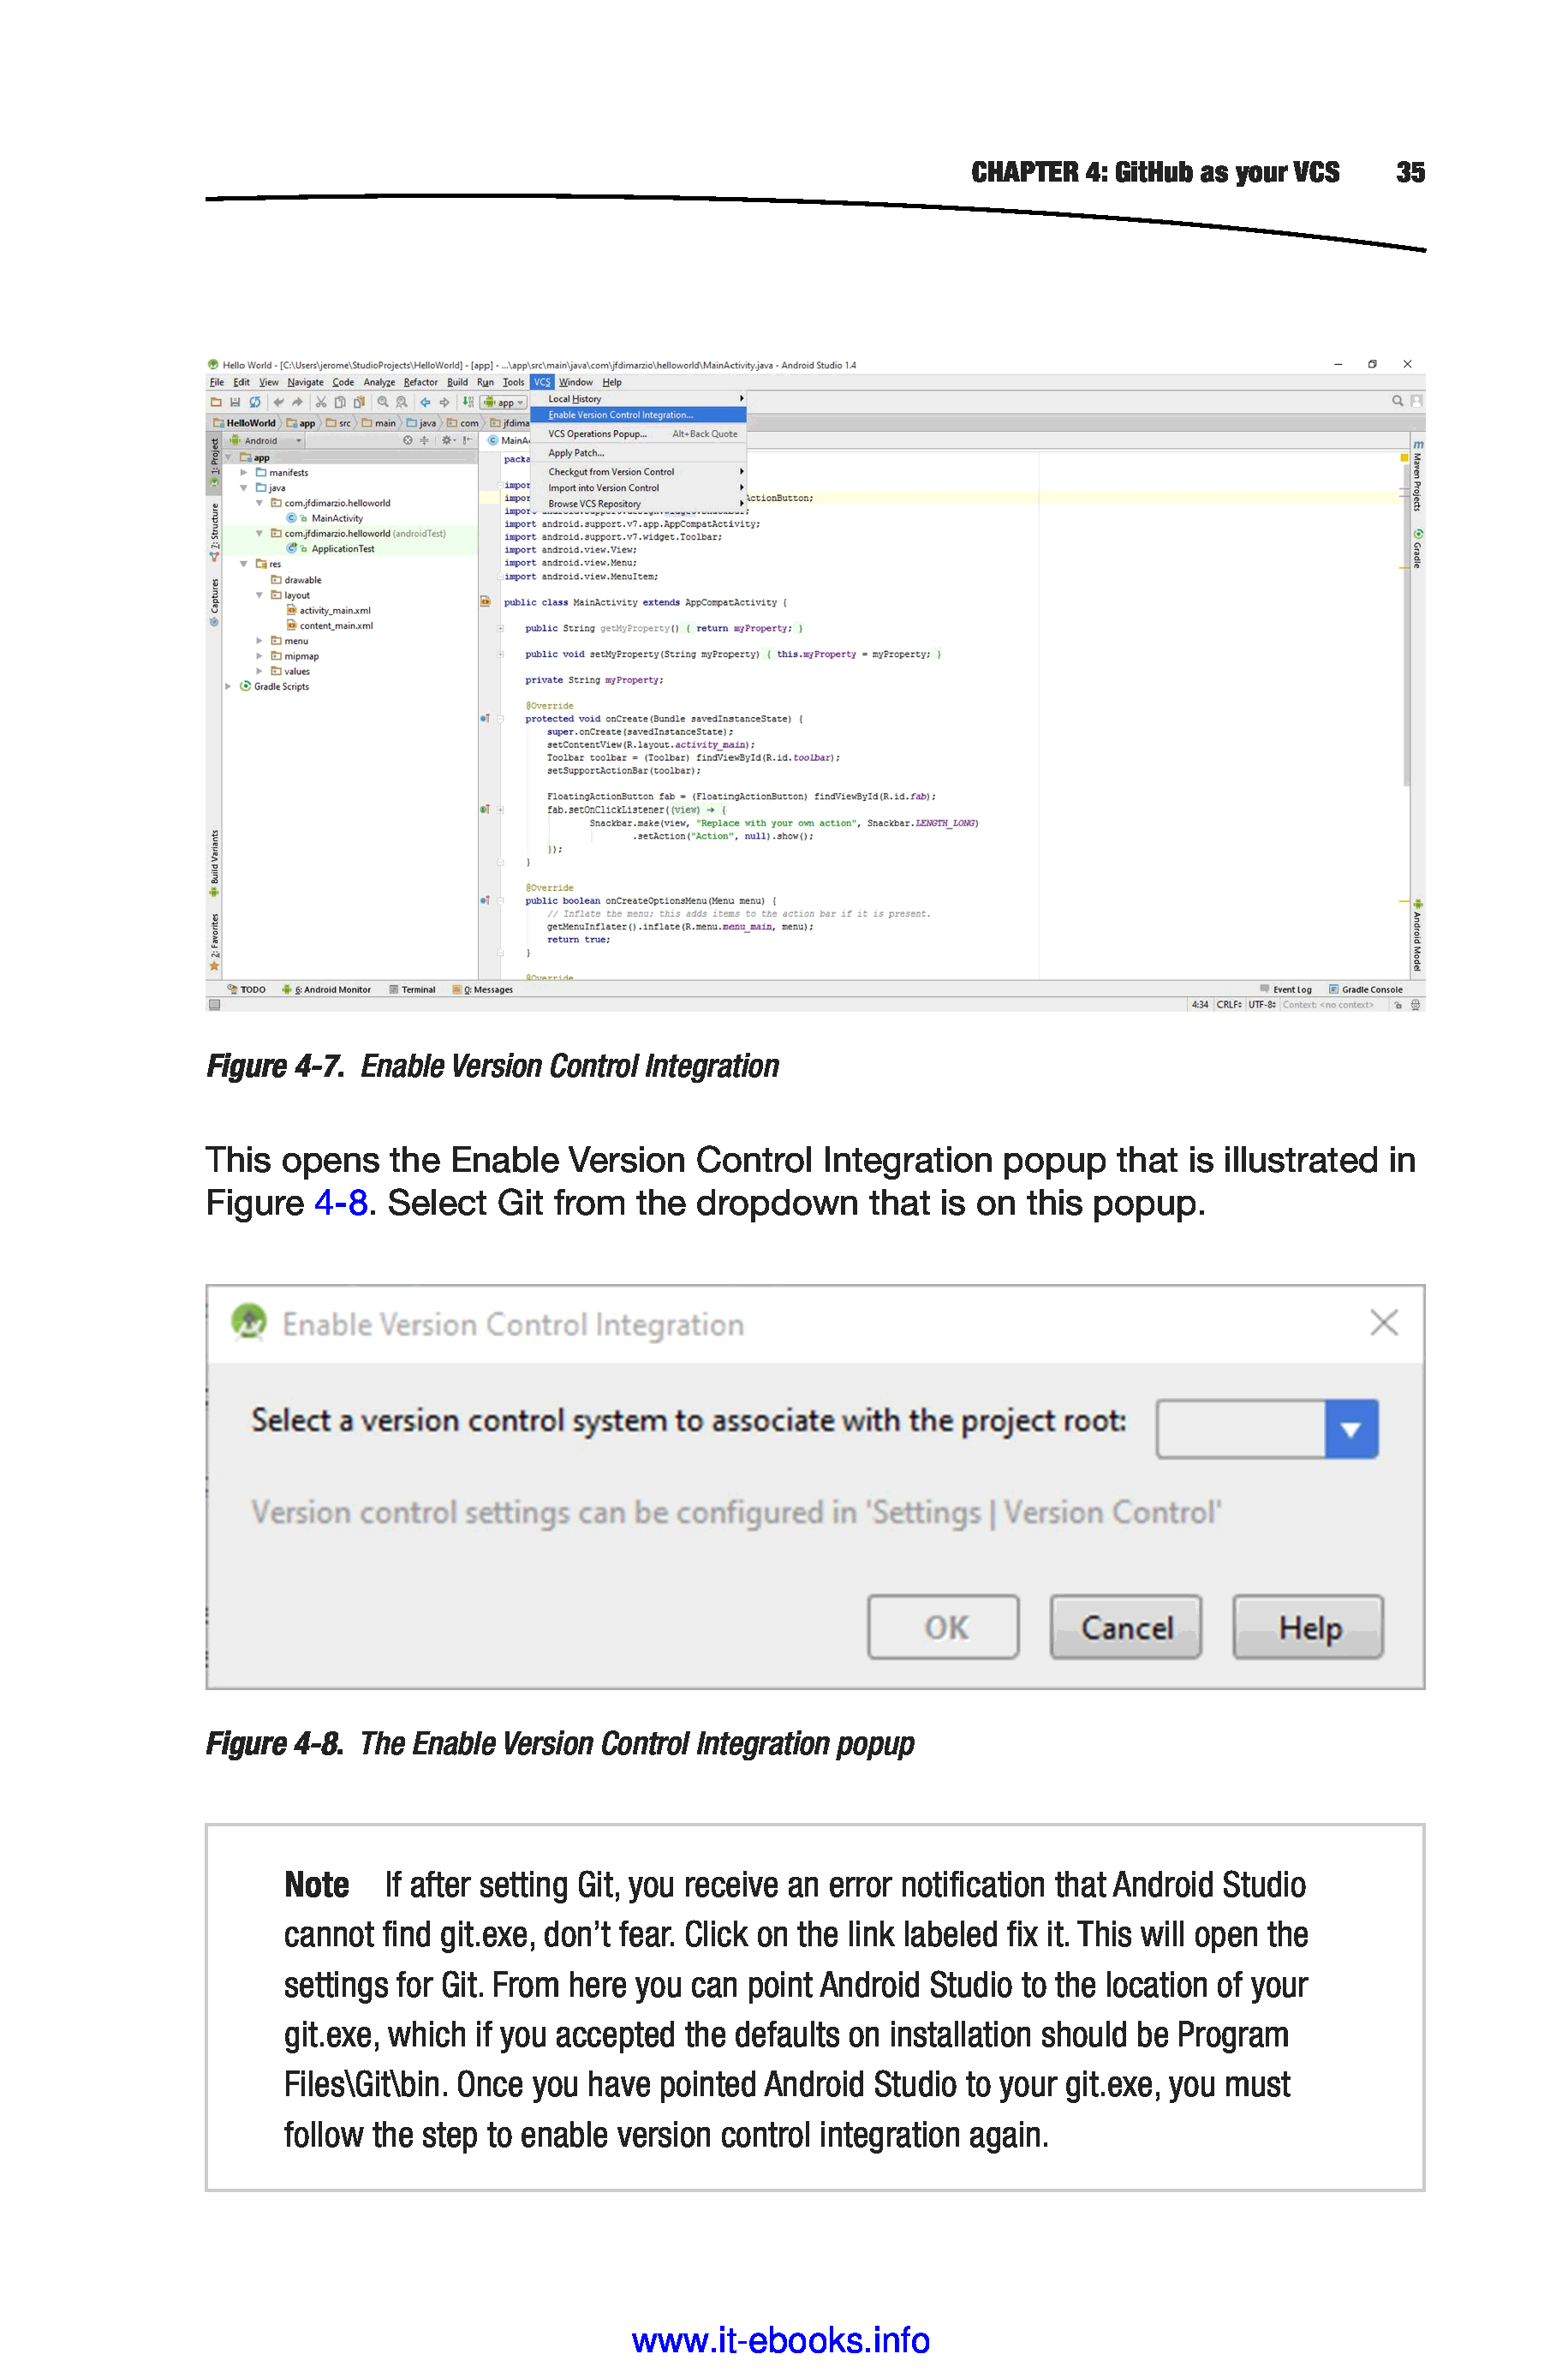Open the version control system dropdown
This screenshot has height=2378, width=1568.
(1350, 1429)
